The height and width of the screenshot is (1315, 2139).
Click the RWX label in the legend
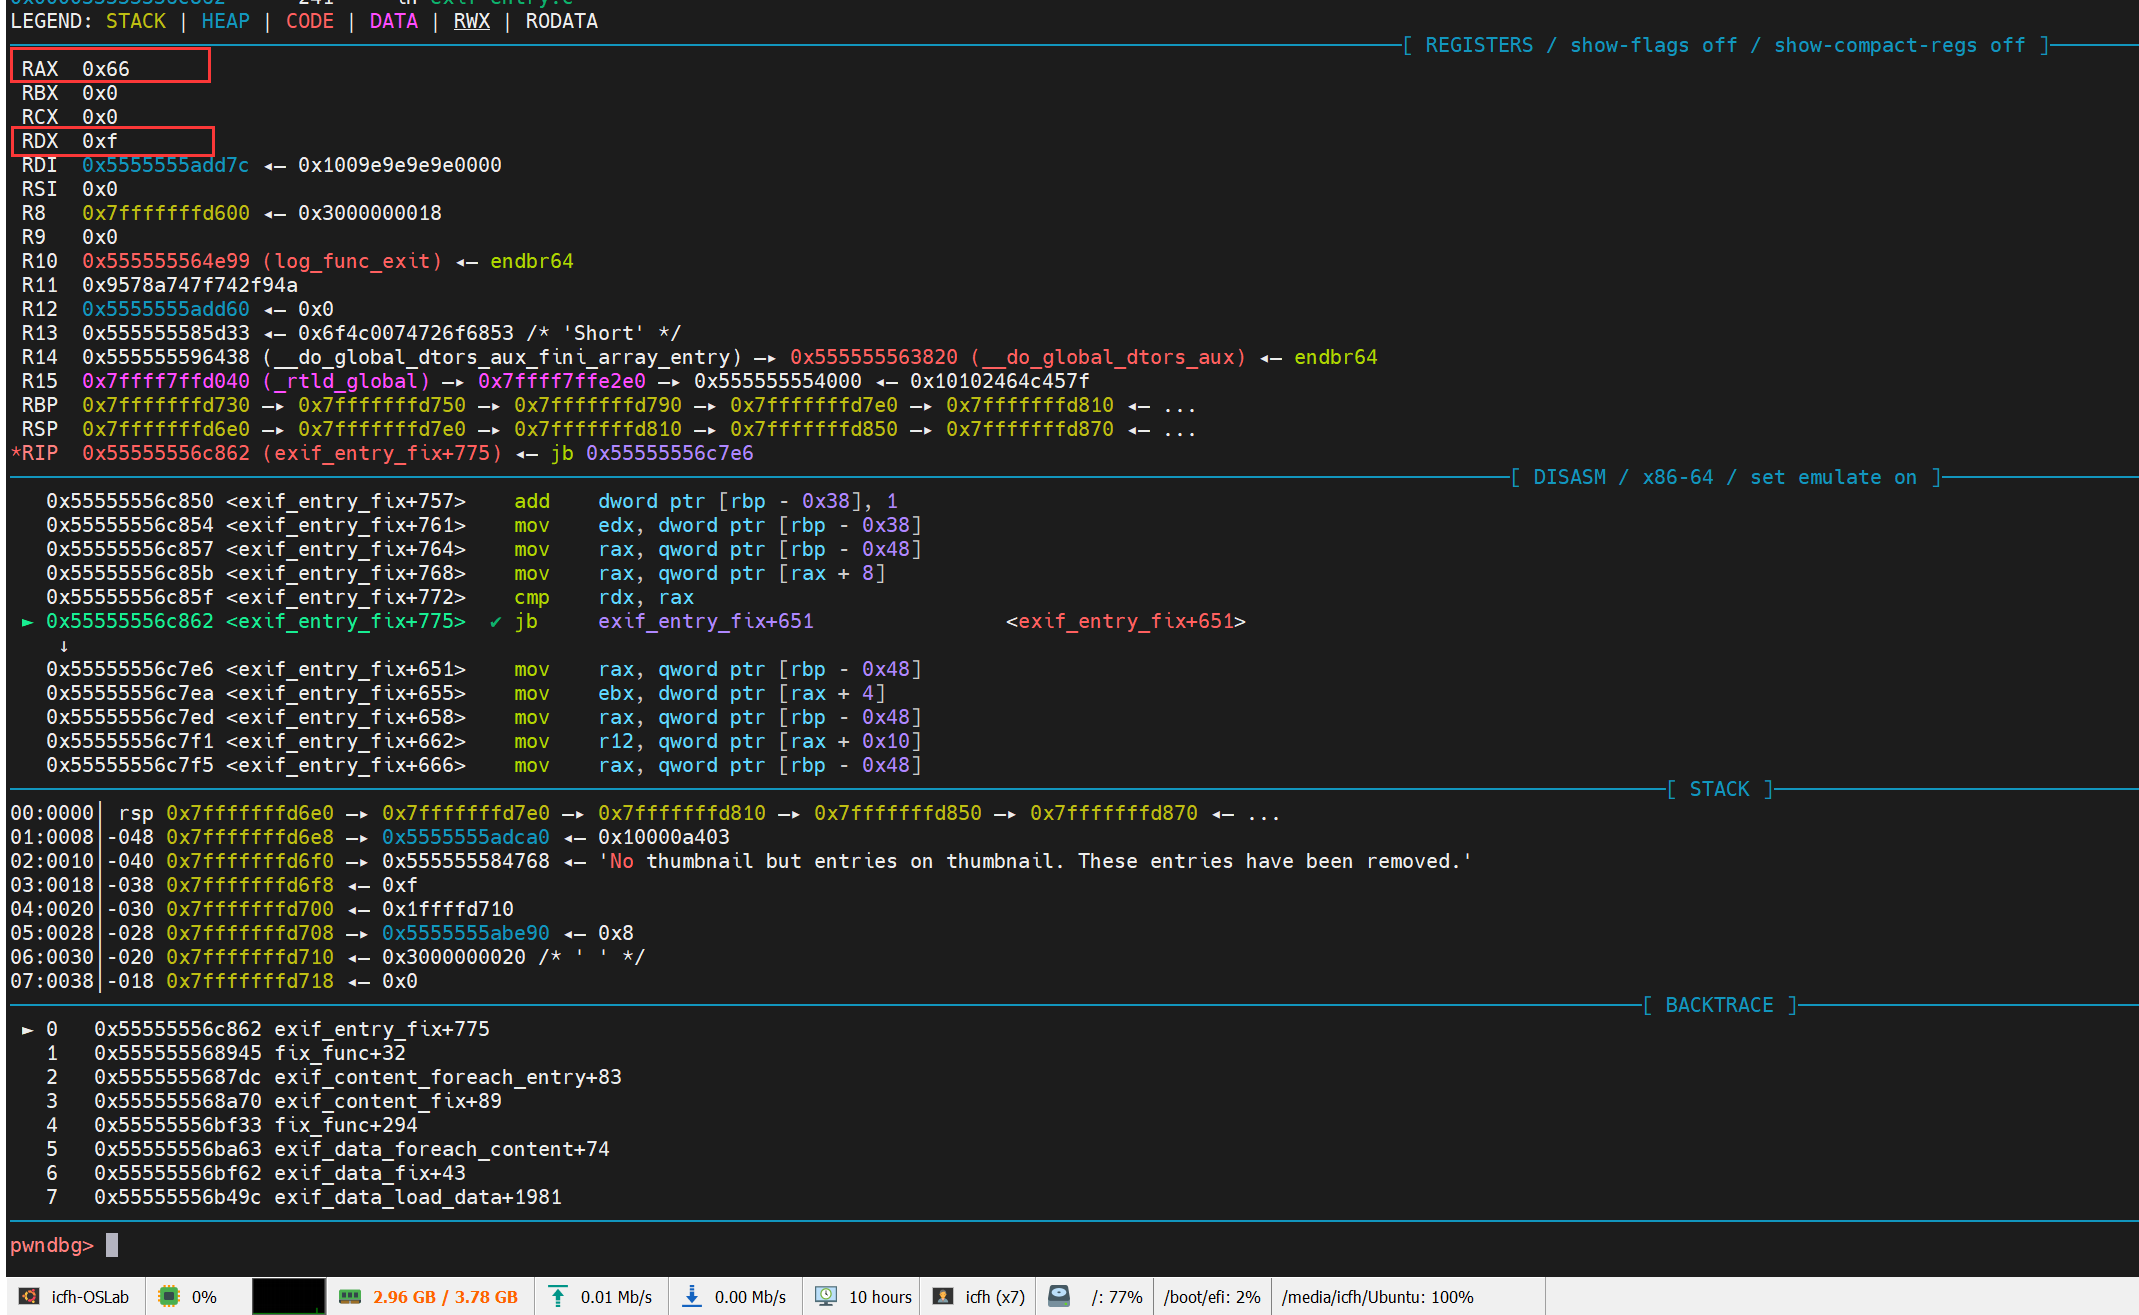[472, 21]
